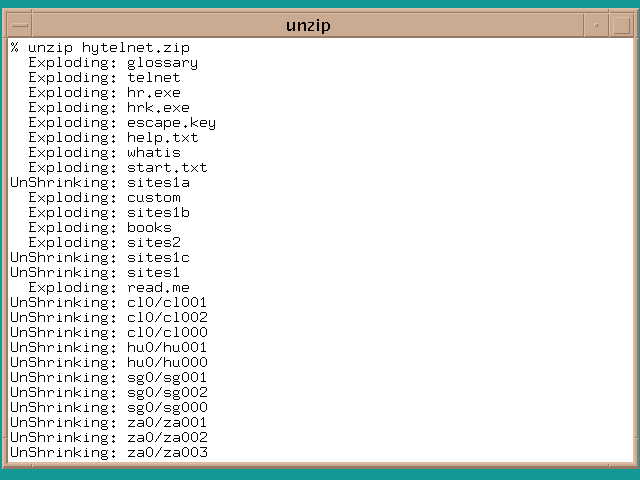The width and height of the screenshot is (640, 480).
Task: Click on "start.txt" in the terminal
Action: click(167, 168)
